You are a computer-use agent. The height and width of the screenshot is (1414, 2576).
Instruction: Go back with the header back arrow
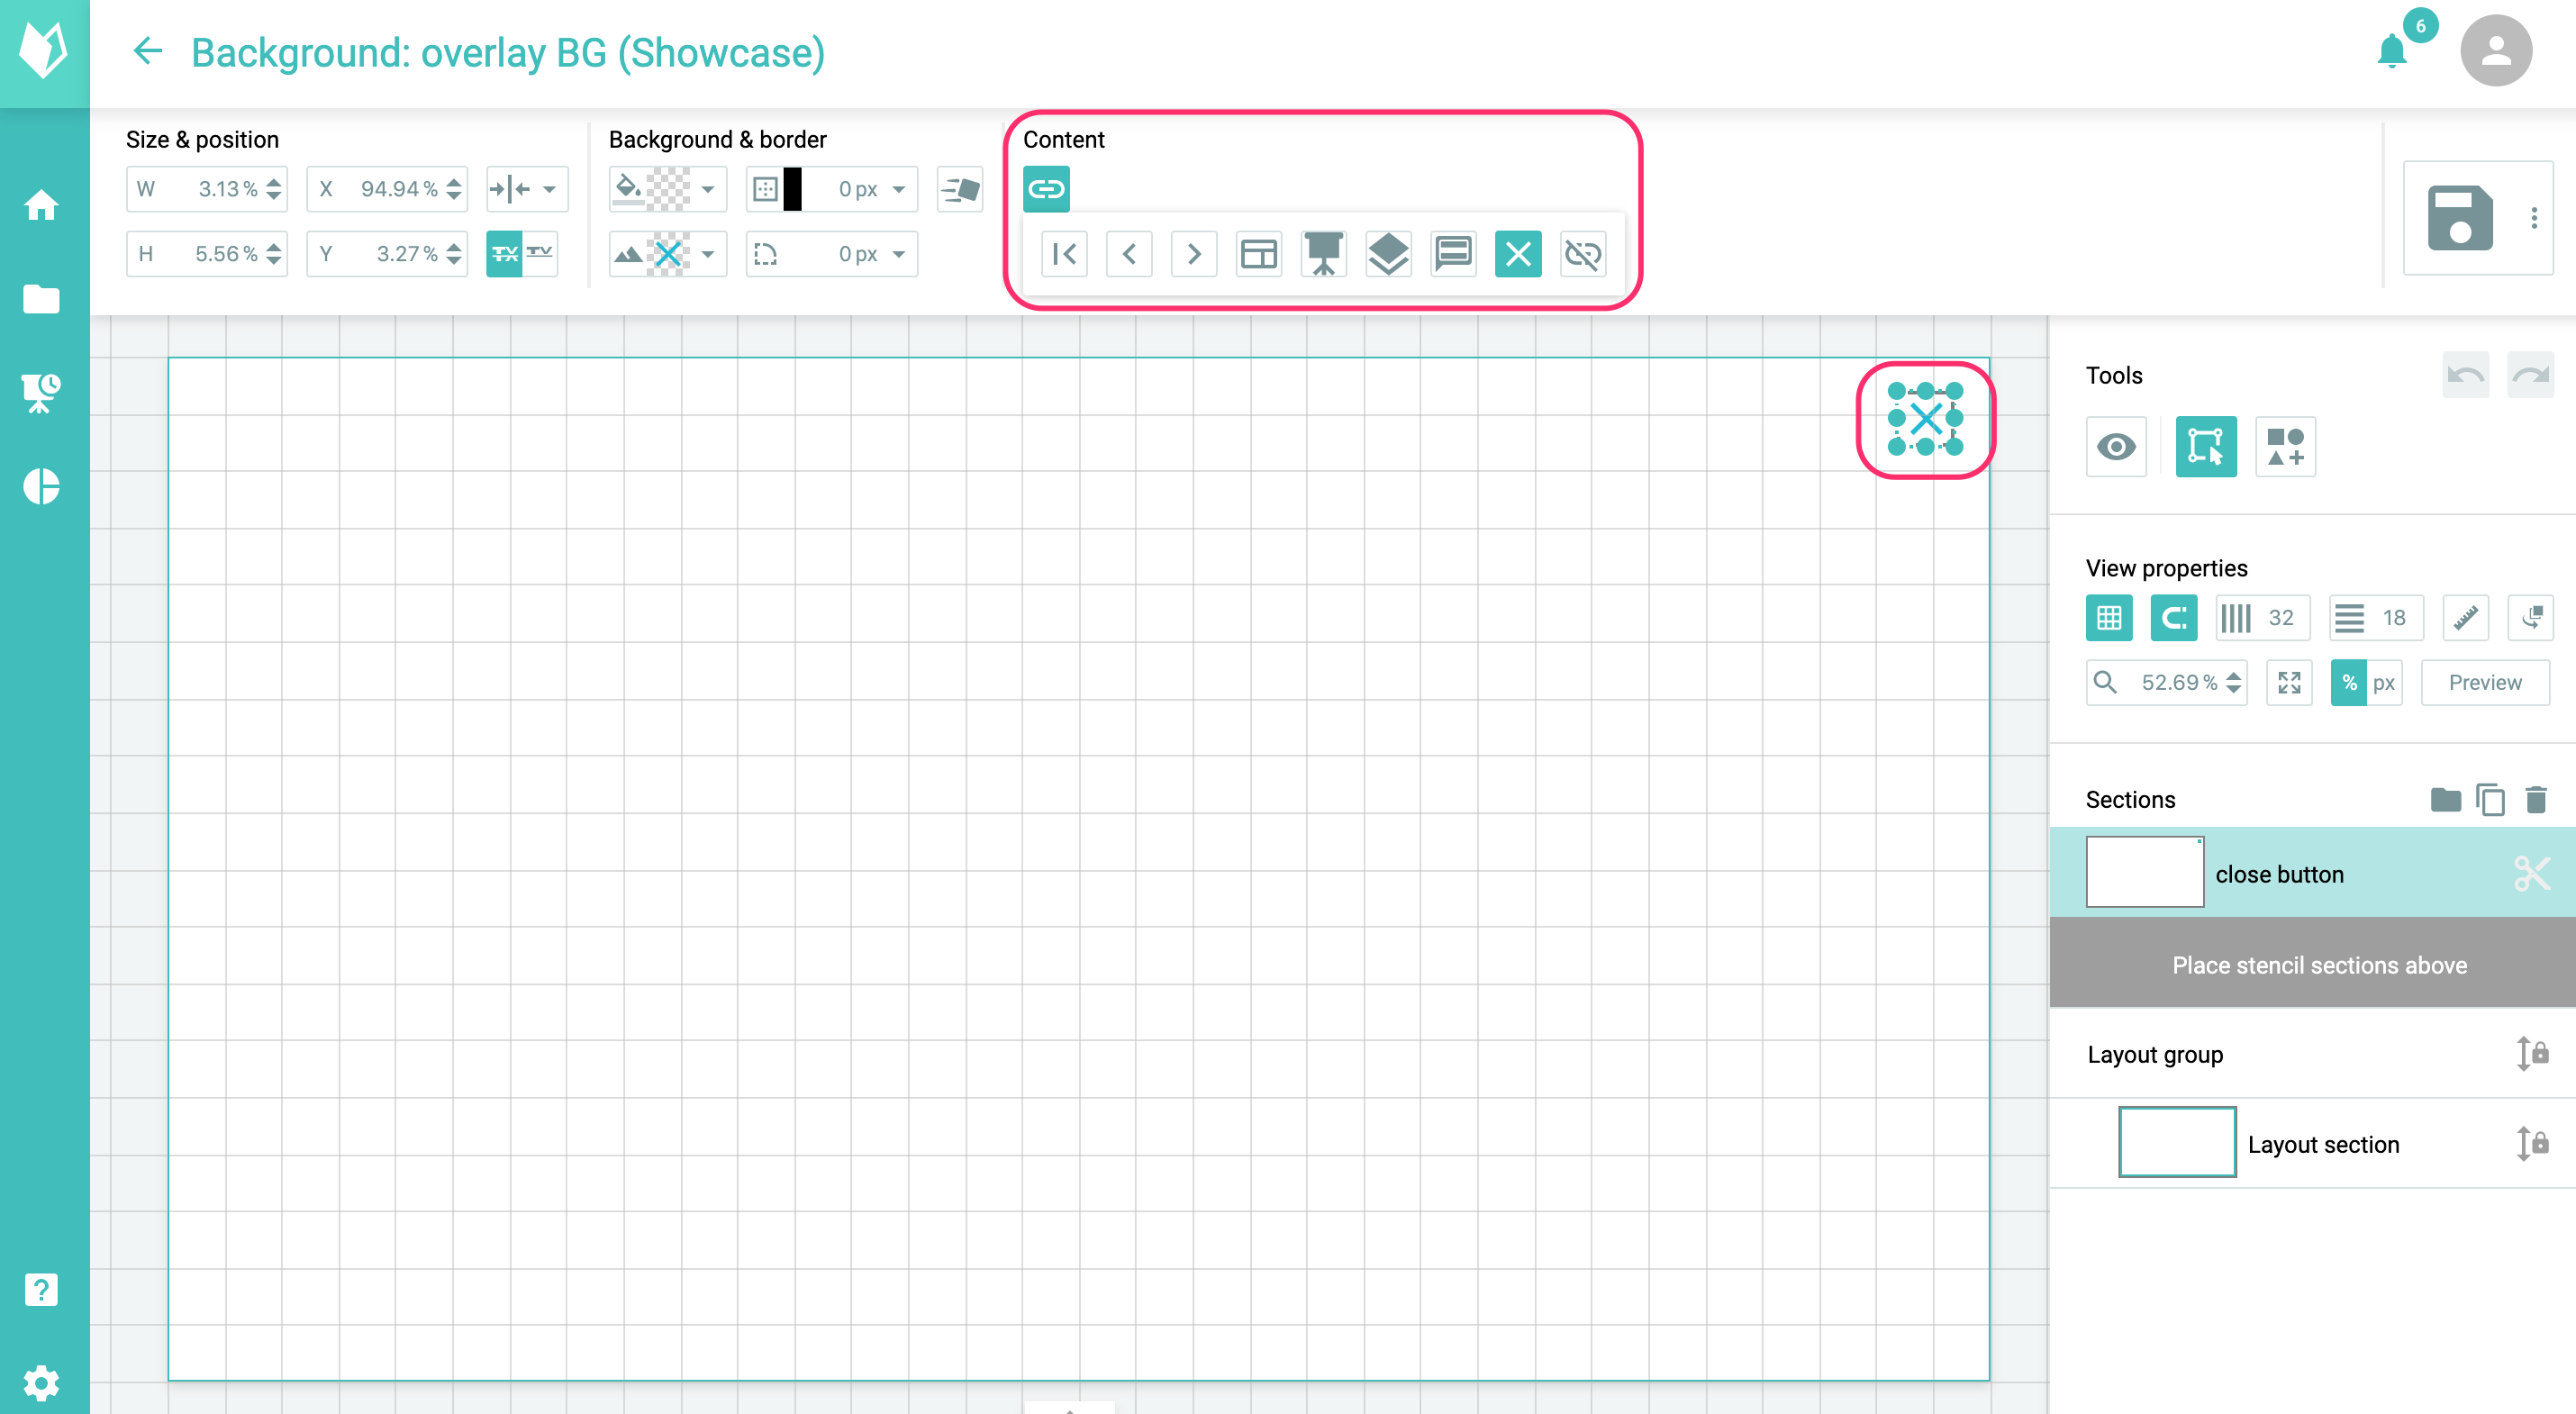pyautogui.click(x=148, y=51)
